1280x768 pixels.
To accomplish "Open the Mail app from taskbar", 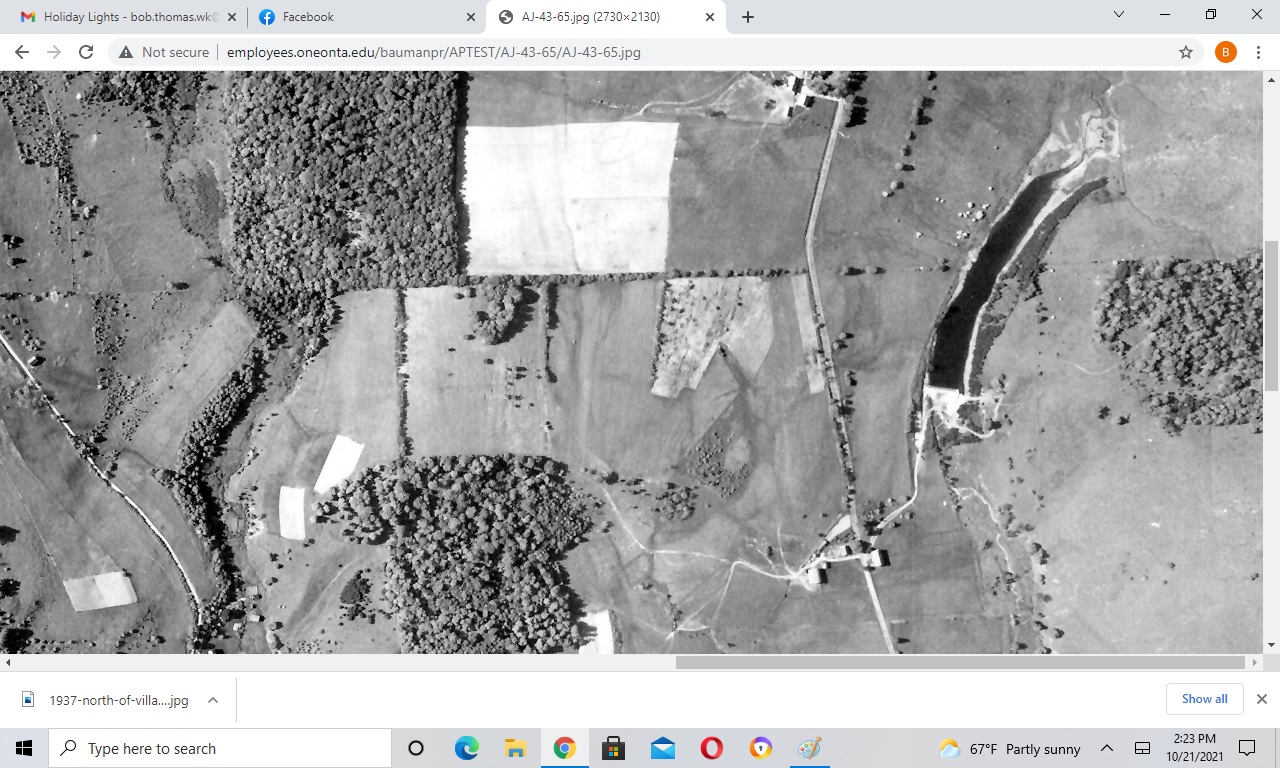I will pyautogui.click(x=662, y=748).
